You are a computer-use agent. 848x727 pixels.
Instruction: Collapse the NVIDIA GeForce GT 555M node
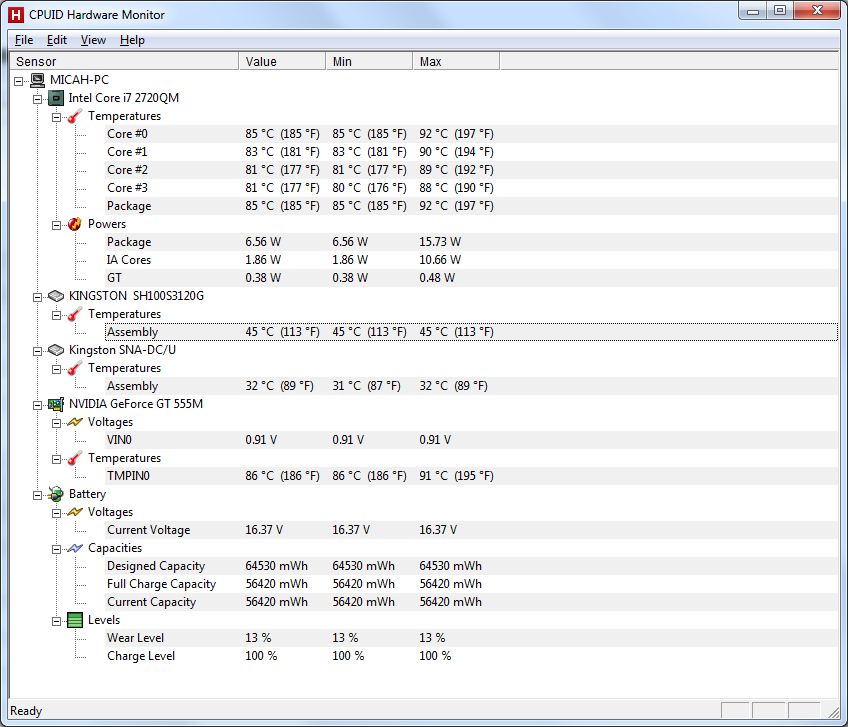(37, 405)
